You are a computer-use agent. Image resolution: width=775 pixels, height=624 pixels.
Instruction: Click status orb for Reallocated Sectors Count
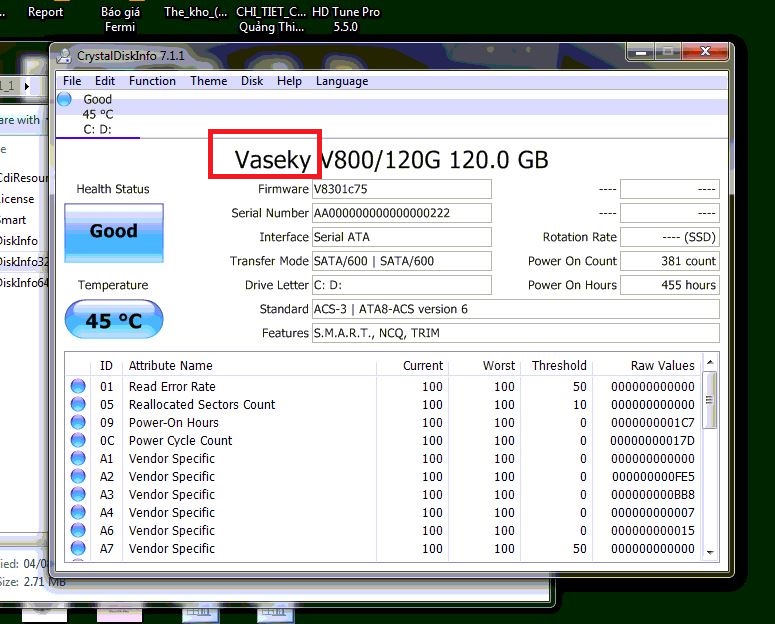pos(78,404)
